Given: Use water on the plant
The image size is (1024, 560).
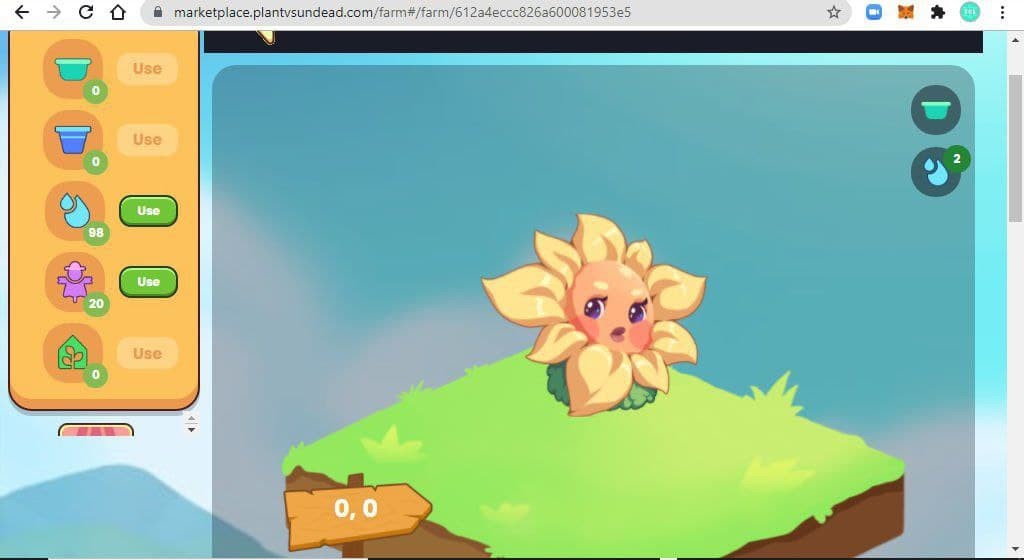Looking at the screenshot, I should pyautogui.click(x=148, y=211).
